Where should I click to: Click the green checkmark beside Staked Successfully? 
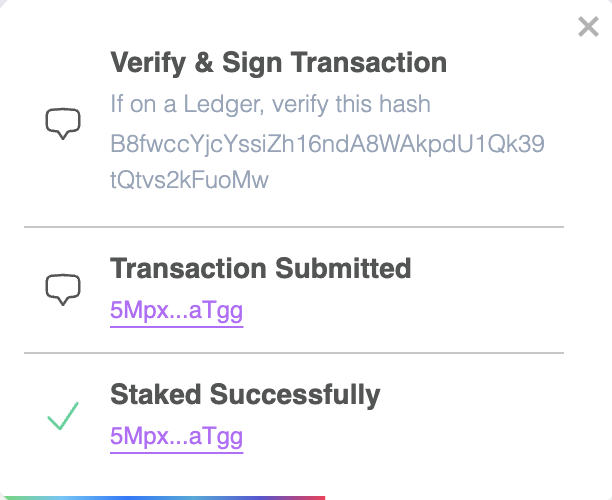63,416
